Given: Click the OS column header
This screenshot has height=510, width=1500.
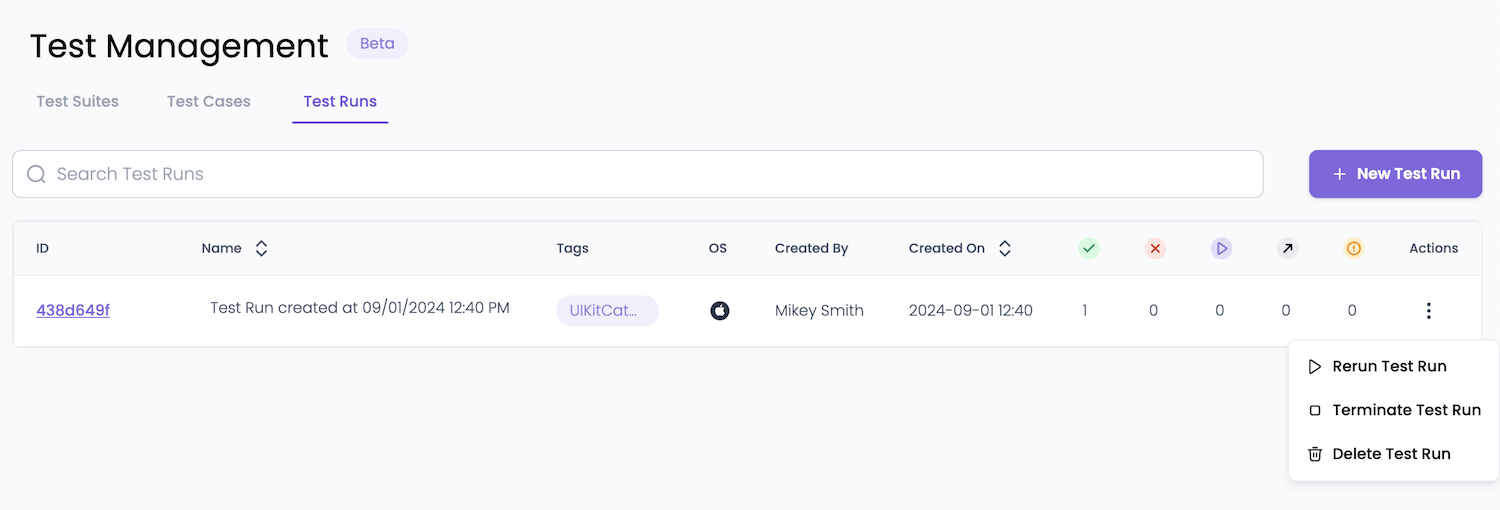Looking at the screenshot, I should [718, 248].
